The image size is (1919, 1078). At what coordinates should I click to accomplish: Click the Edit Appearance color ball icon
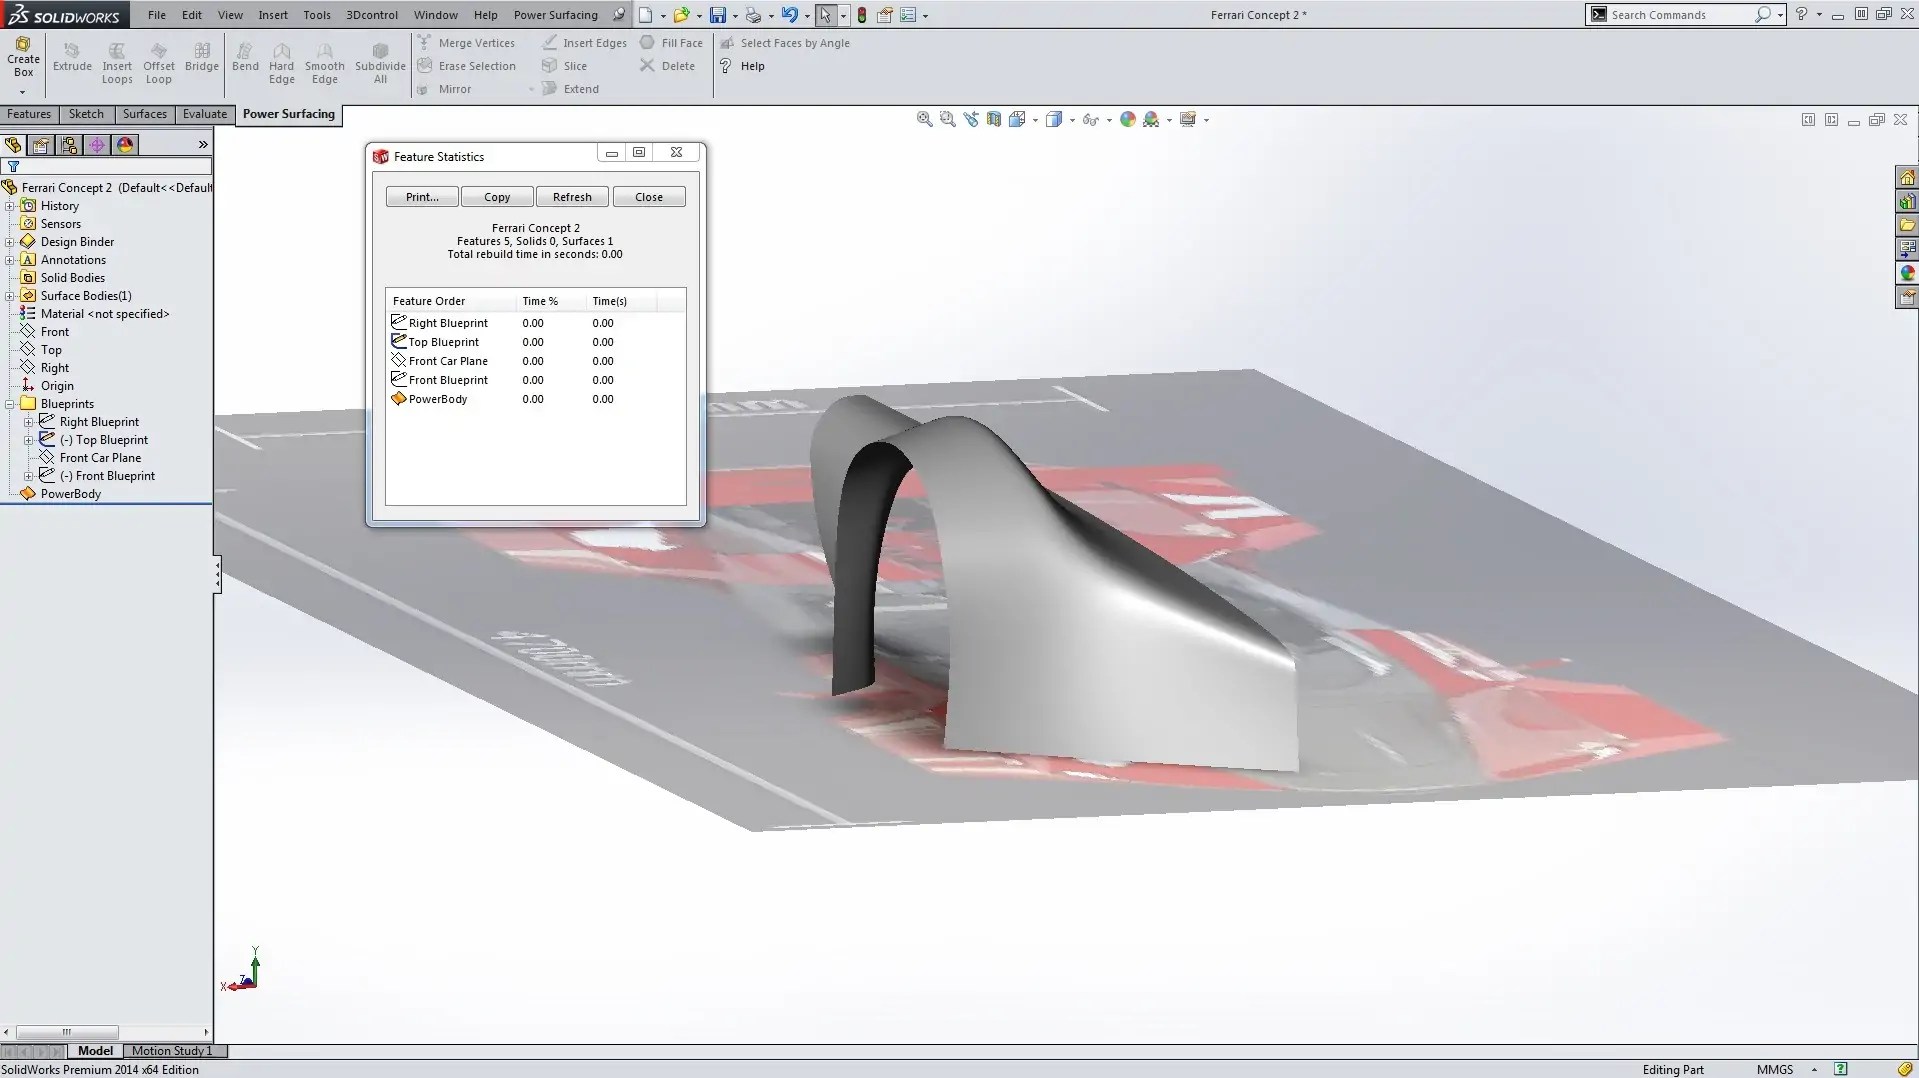[x=1128, y=119]
